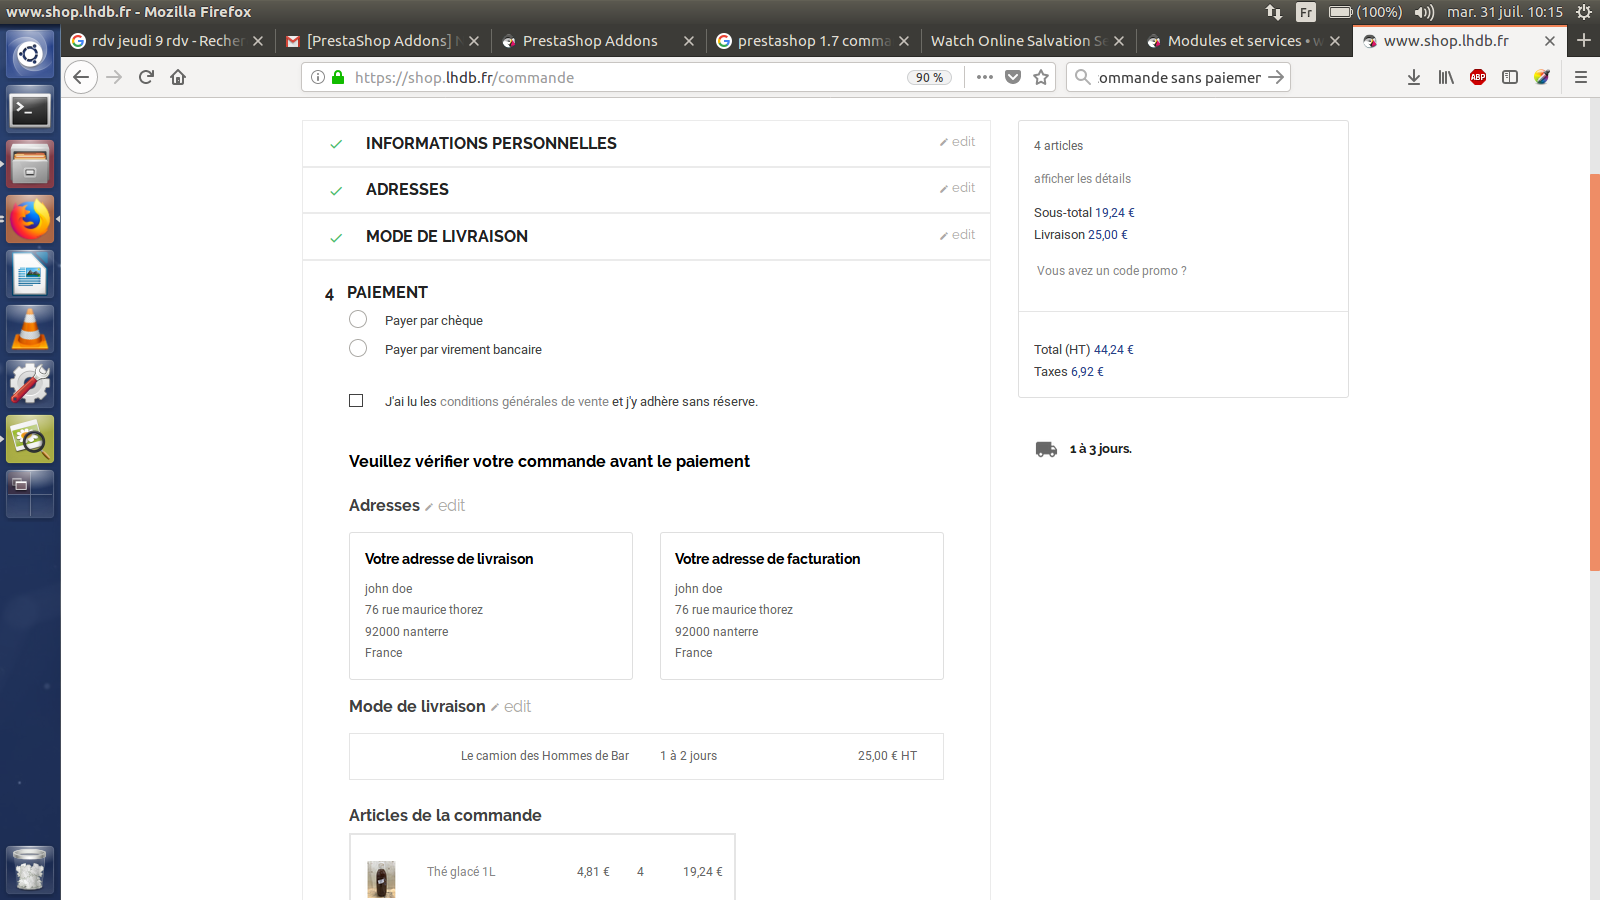Click the Thé glacé 1L product name
Viewport: 1600px width, 900px height.
(x=461, y=872)
